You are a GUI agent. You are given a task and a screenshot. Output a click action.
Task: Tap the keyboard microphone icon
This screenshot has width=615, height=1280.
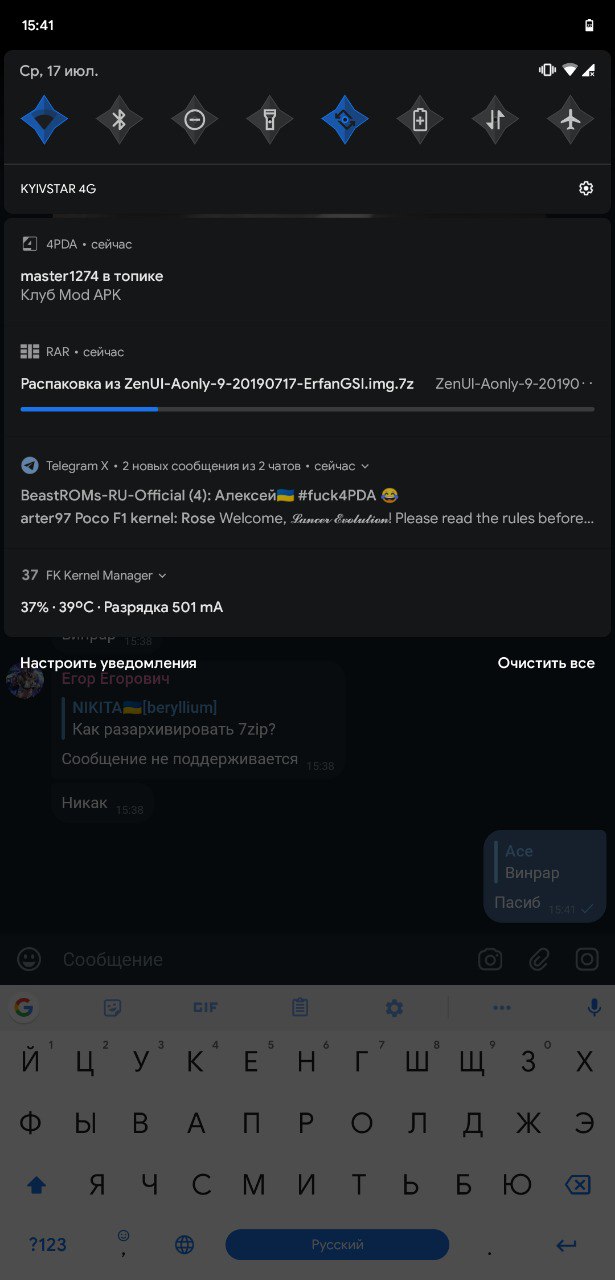pos(595,1008)
